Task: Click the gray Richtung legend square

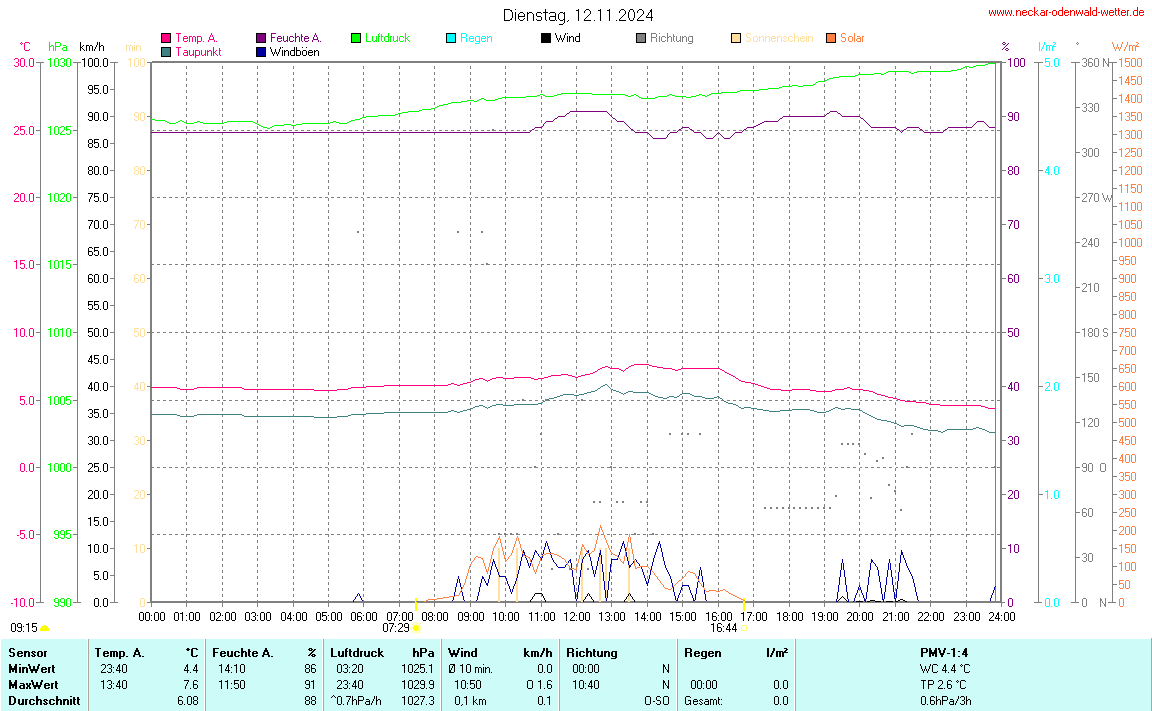Action: pos(641,38)
